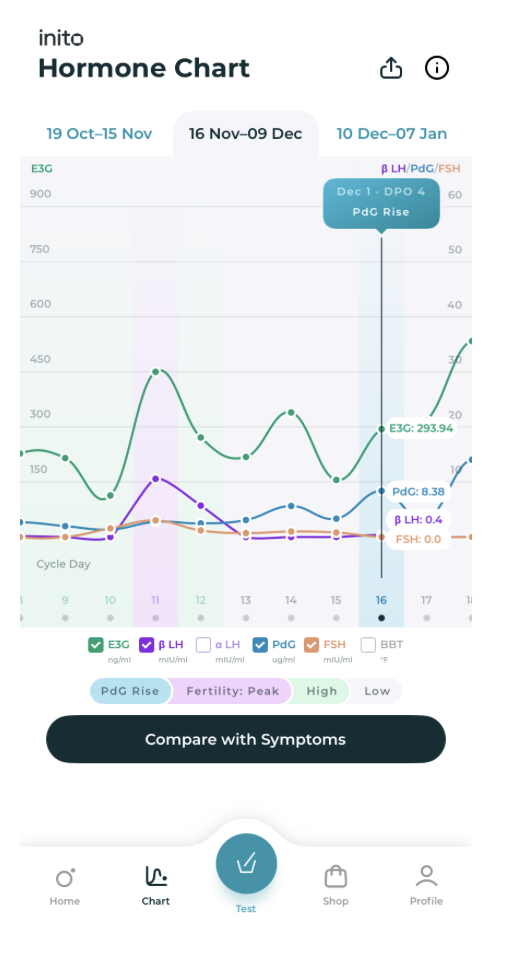Open the Profile person icon

426,876
